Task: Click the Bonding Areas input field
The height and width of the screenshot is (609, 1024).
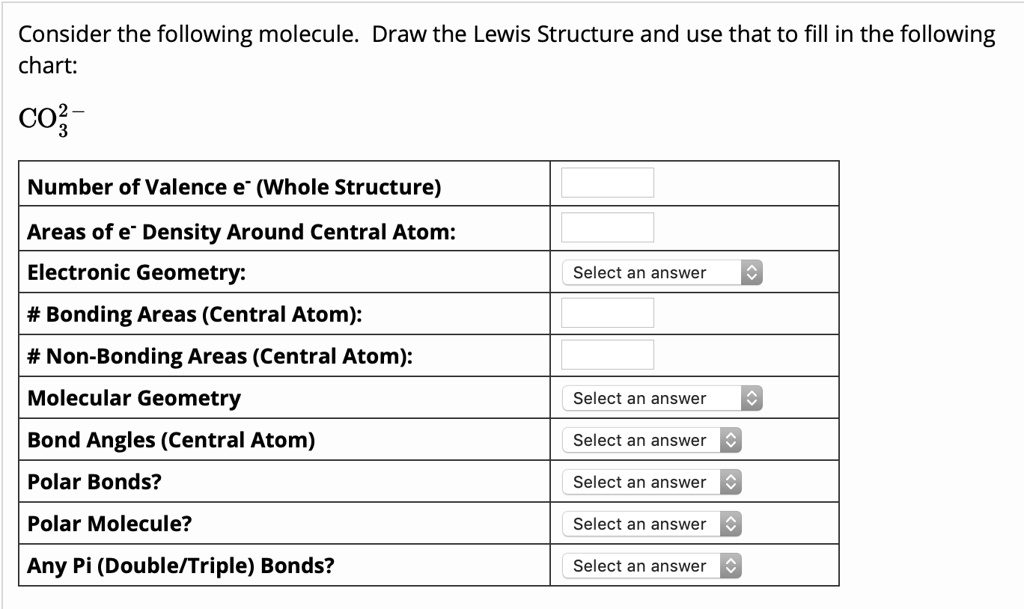Action: (608, 313)
